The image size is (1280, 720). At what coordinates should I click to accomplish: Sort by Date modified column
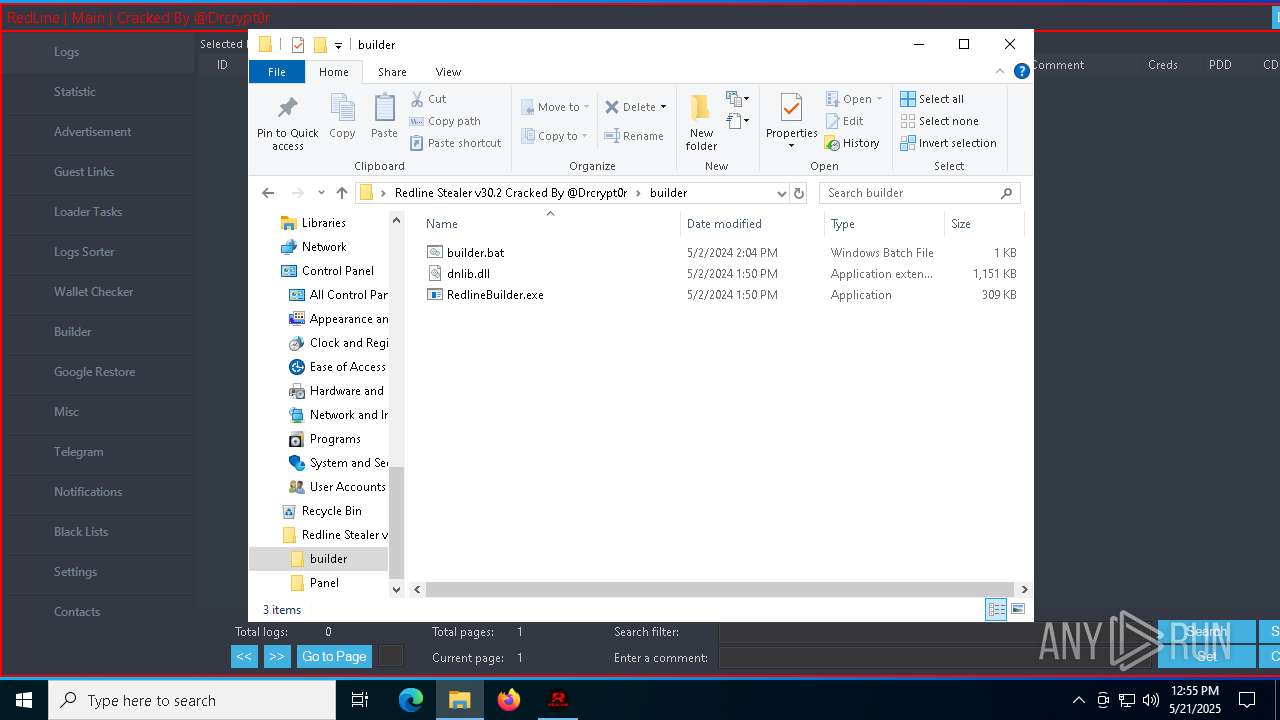coord(753,224)
